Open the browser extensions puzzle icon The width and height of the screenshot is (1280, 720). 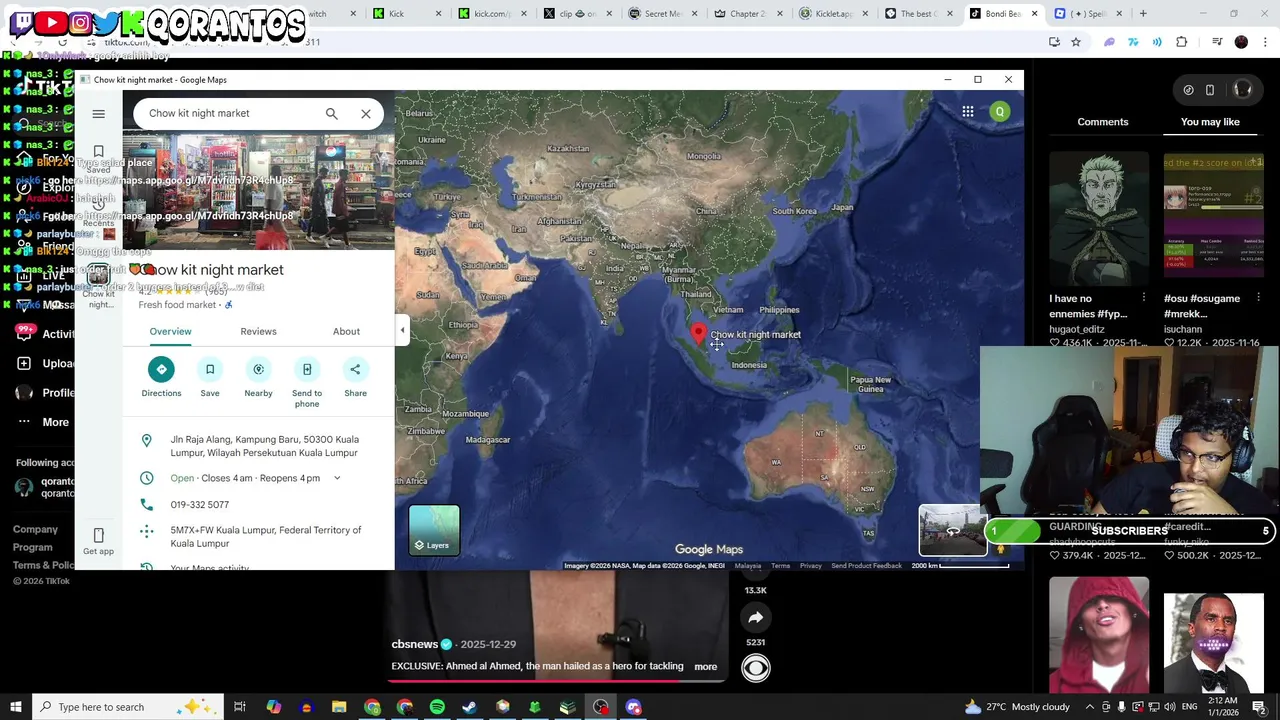(x=1182, y=42)
